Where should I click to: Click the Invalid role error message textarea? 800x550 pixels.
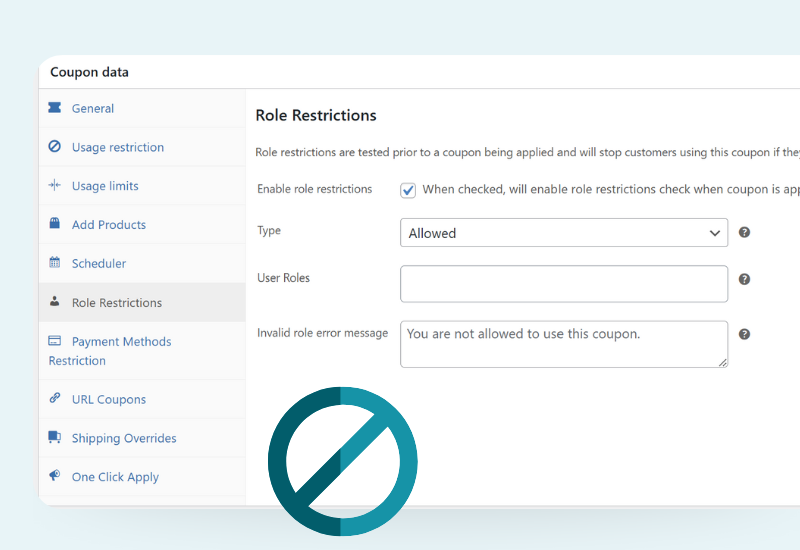click(564, 344)
